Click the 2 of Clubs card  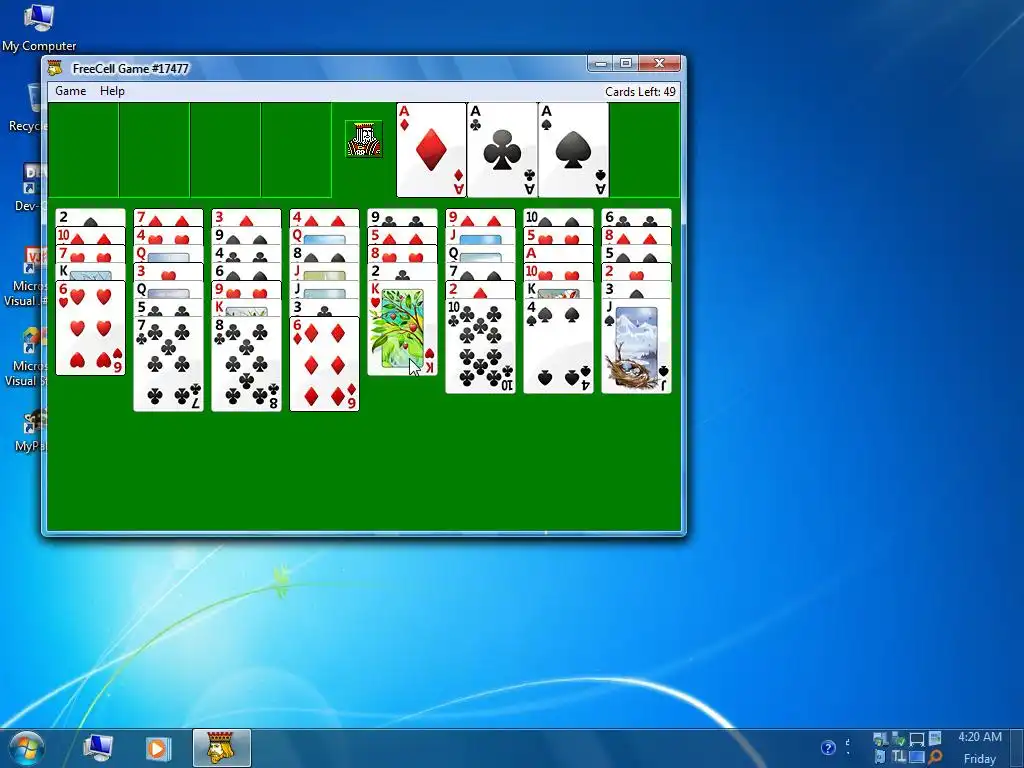[x=402, y=272]
